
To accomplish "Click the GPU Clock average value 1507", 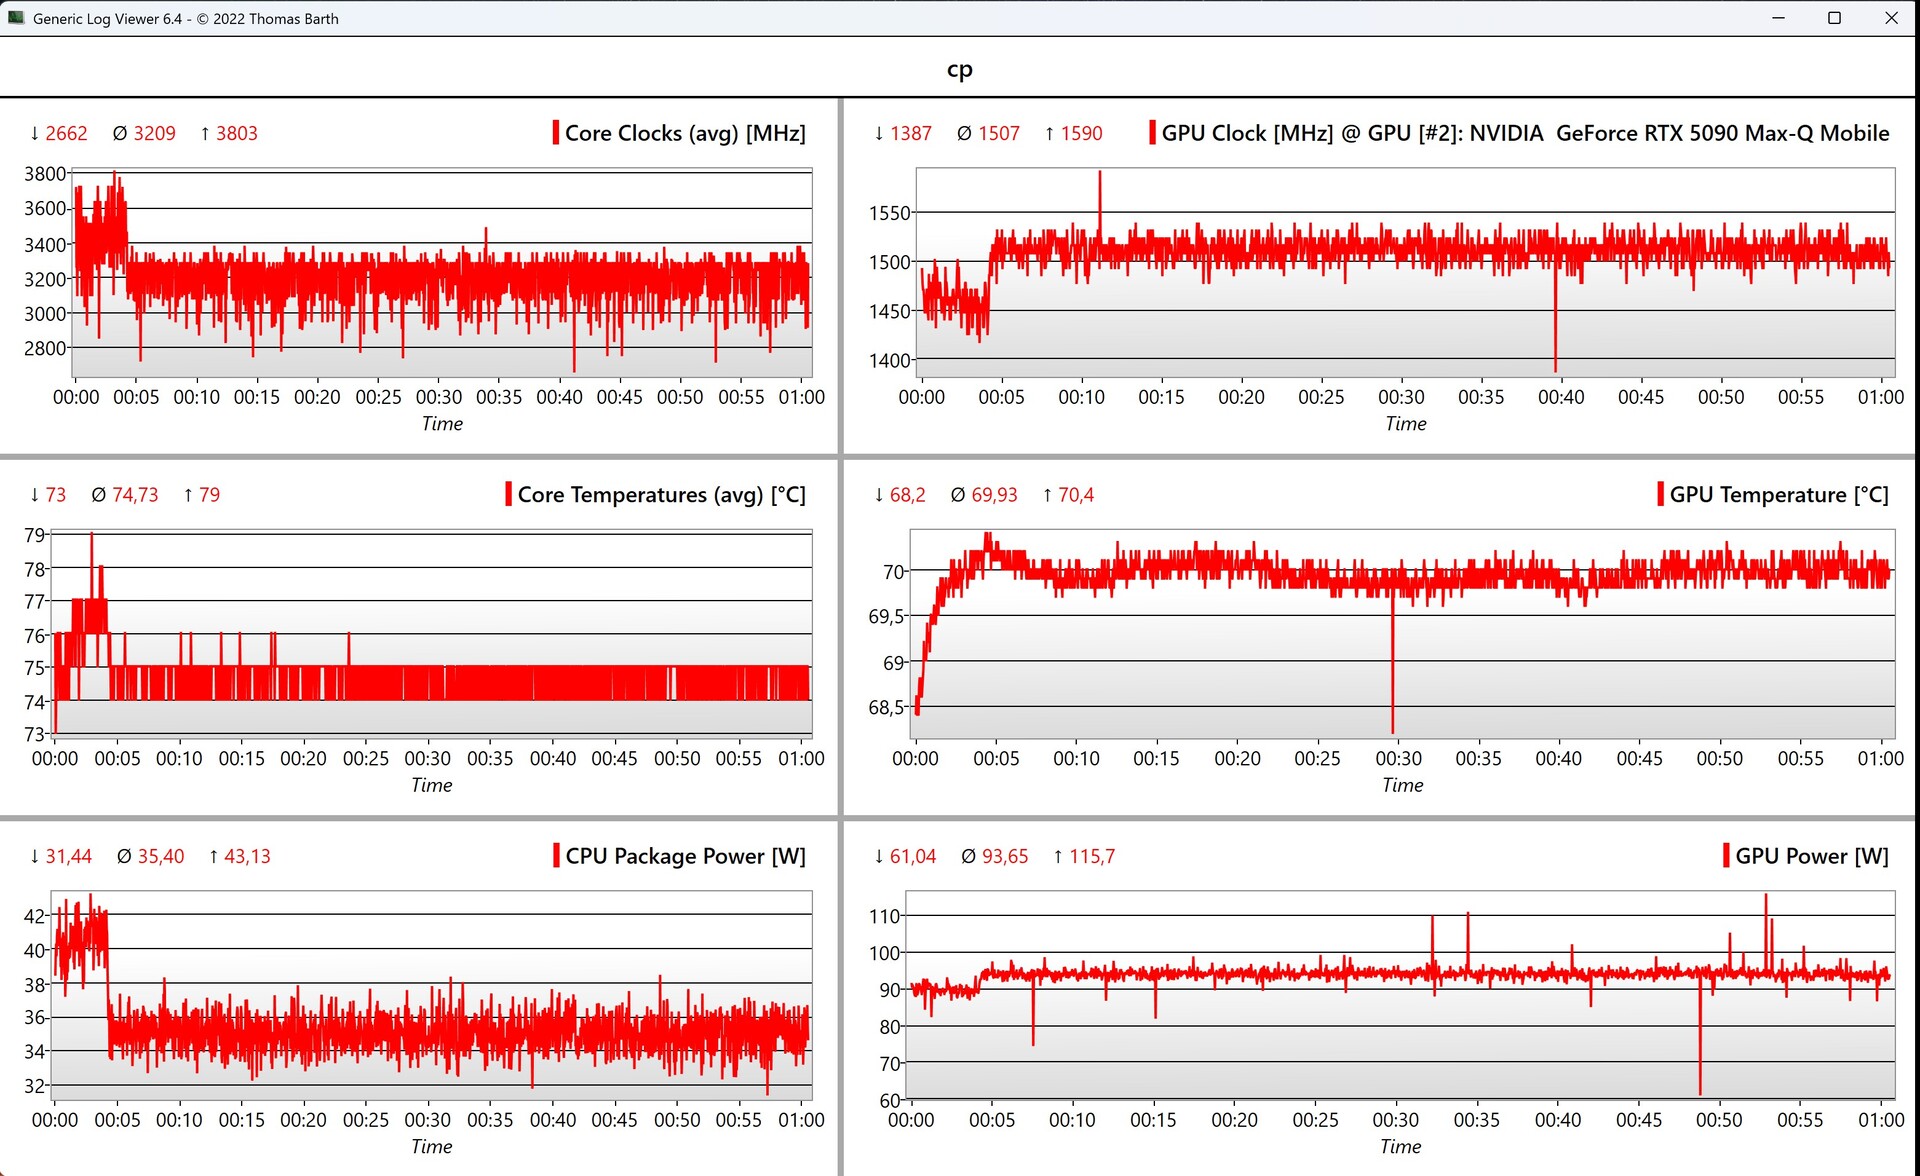I will pos(998,133).
